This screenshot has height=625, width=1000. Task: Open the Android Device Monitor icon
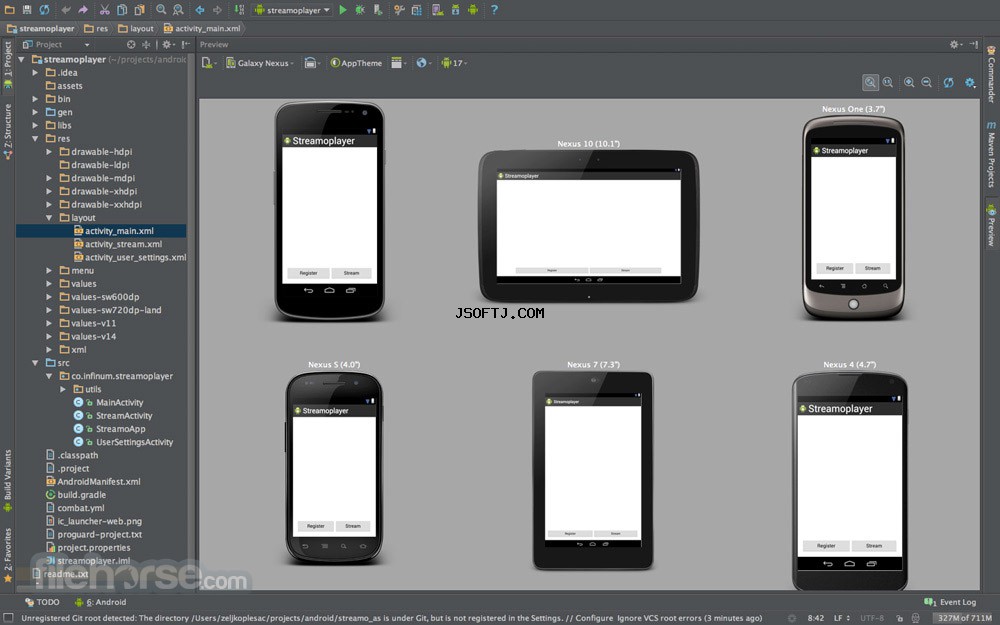click(473, 10)
